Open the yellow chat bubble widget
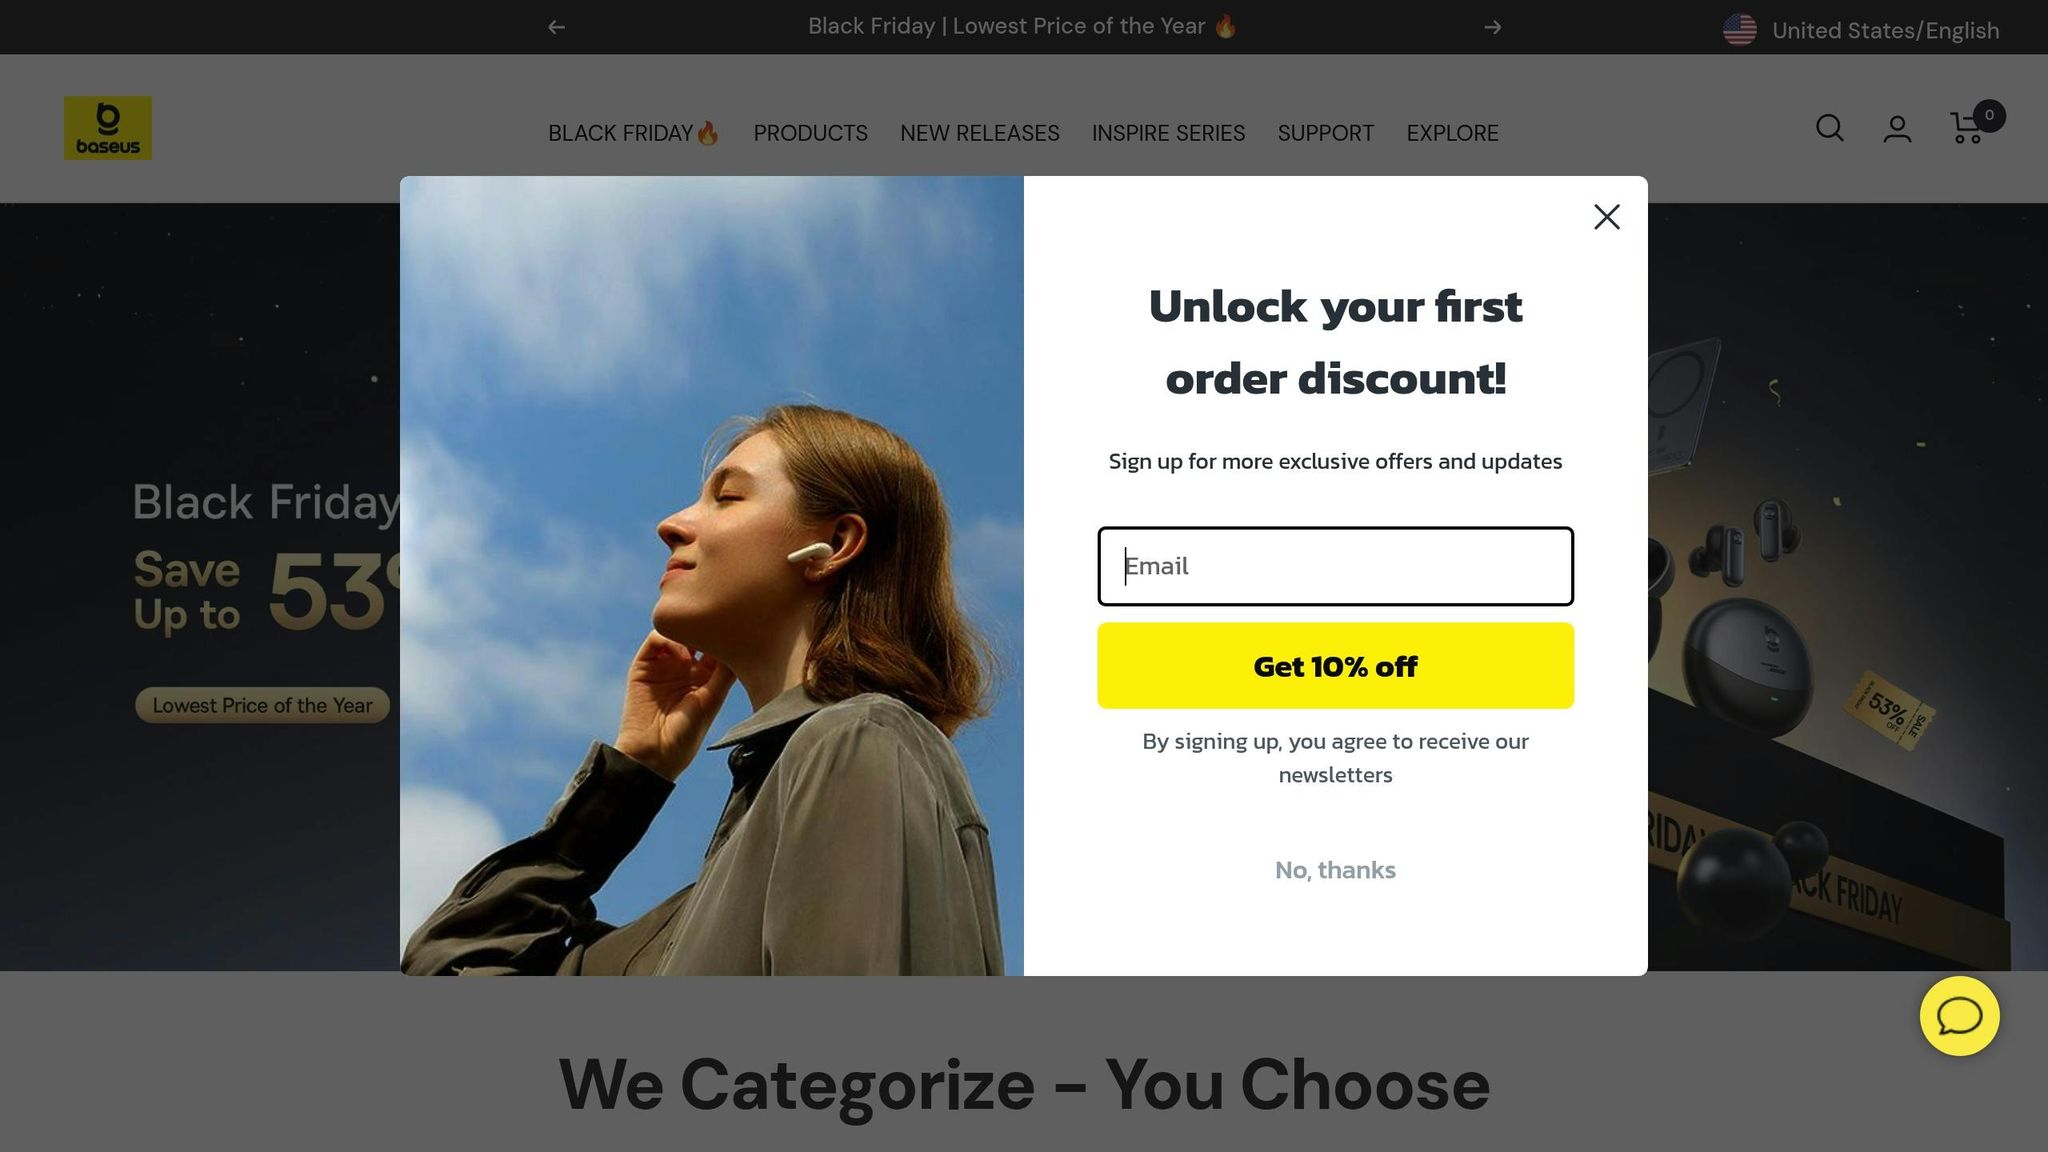This screenshot has width=2048, height=1152. coord(1959,1016)
